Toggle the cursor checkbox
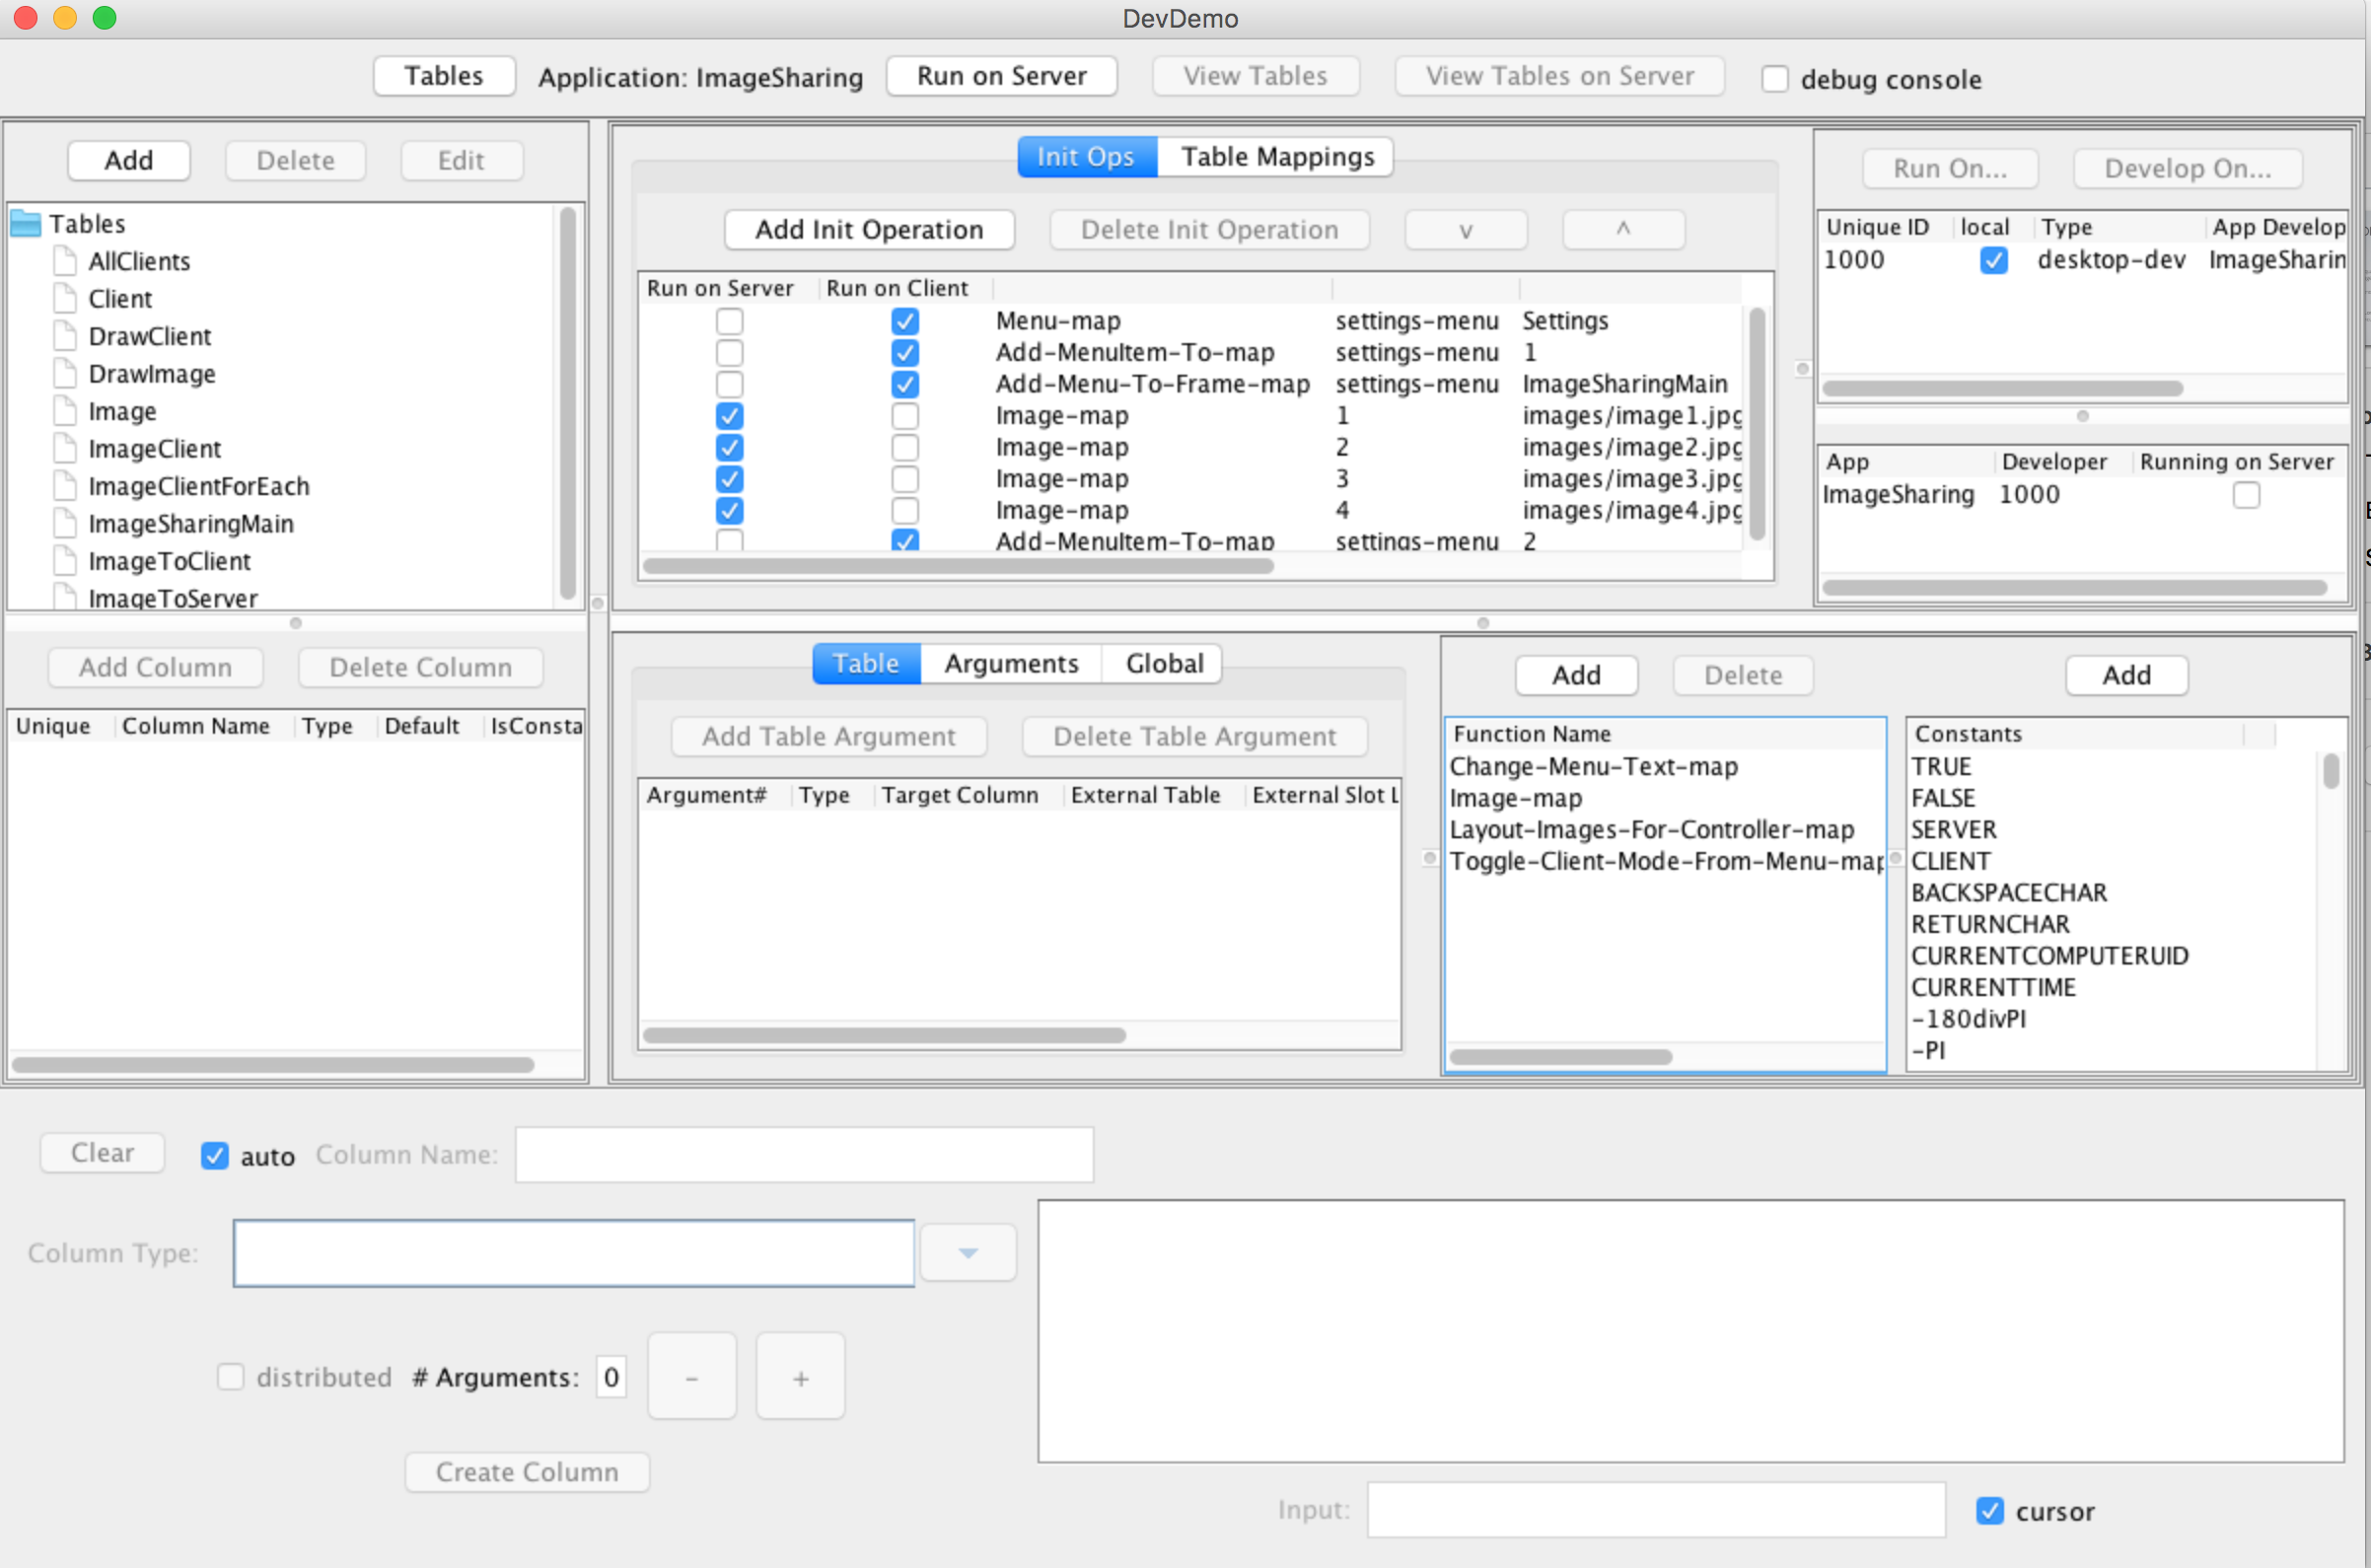 [x=1990, y=1511]
